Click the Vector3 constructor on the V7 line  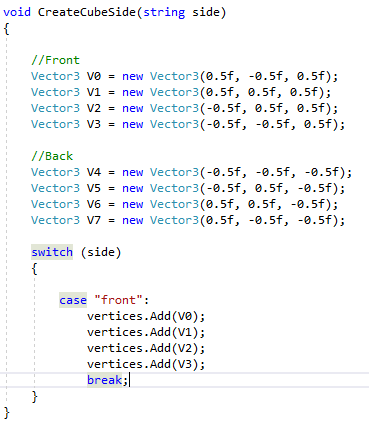[x=174, y=220]
